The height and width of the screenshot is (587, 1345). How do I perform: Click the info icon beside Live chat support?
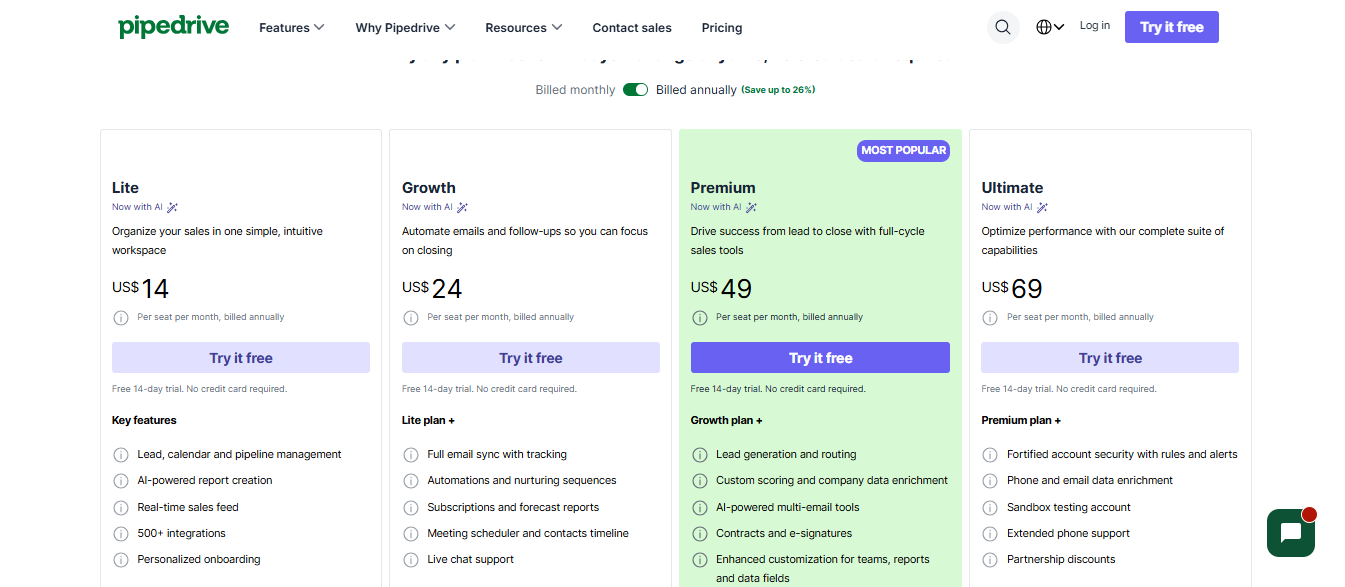coord(411,559)
